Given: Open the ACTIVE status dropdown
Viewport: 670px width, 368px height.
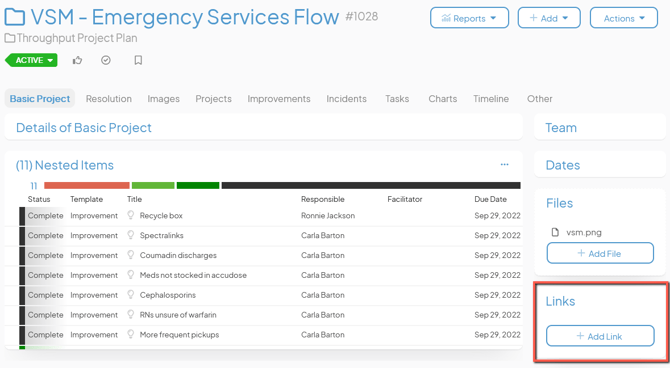Looking at the screenshot, I should (31, 60).
